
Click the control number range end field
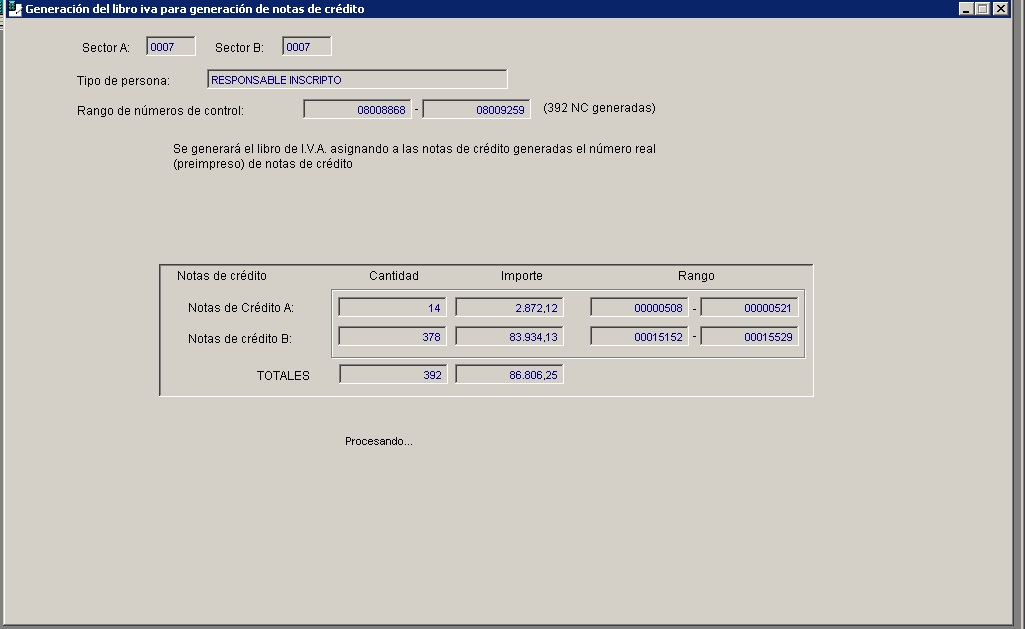476,110
